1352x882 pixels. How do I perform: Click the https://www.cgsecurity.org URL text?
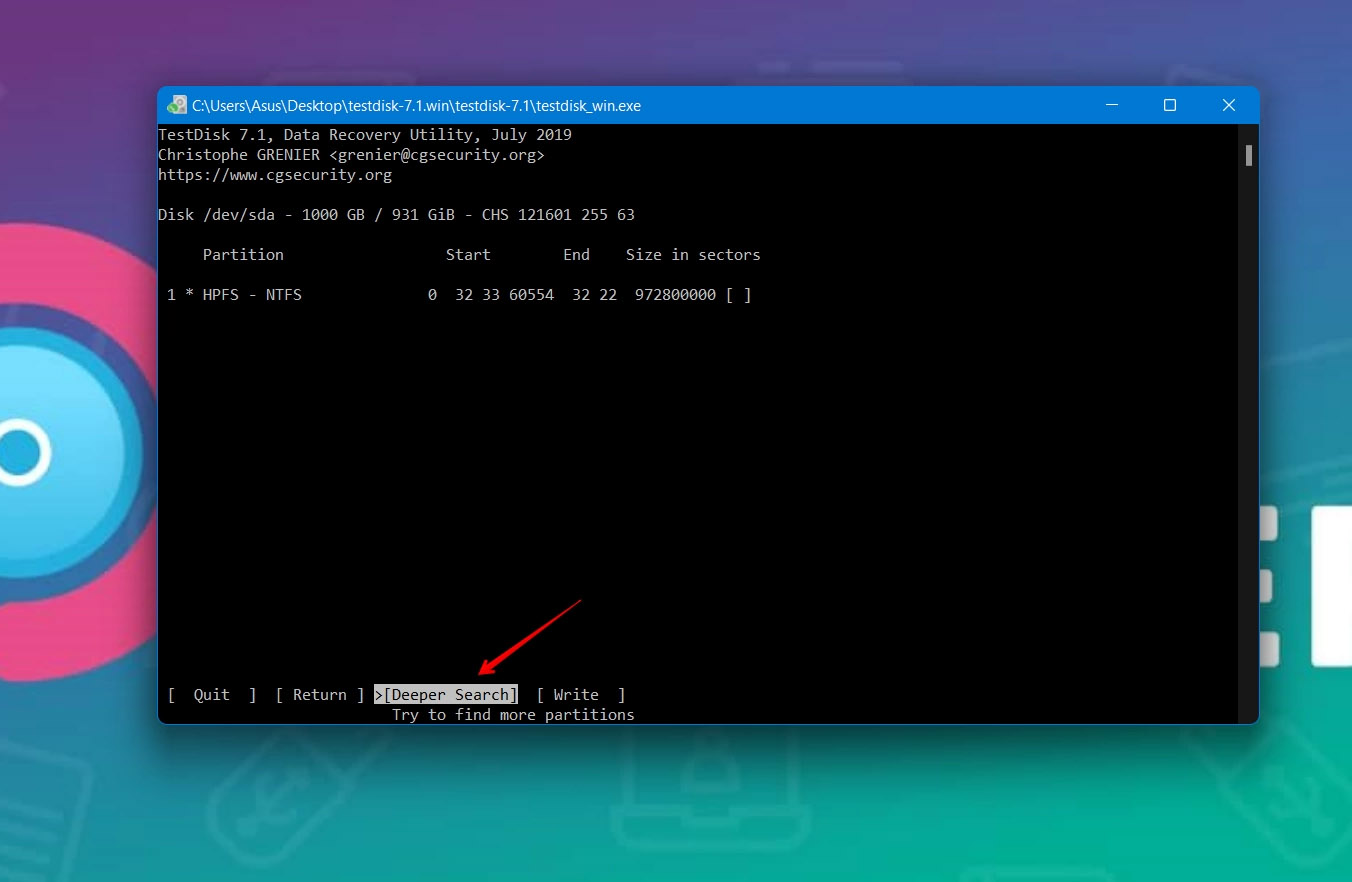point(275,175)
